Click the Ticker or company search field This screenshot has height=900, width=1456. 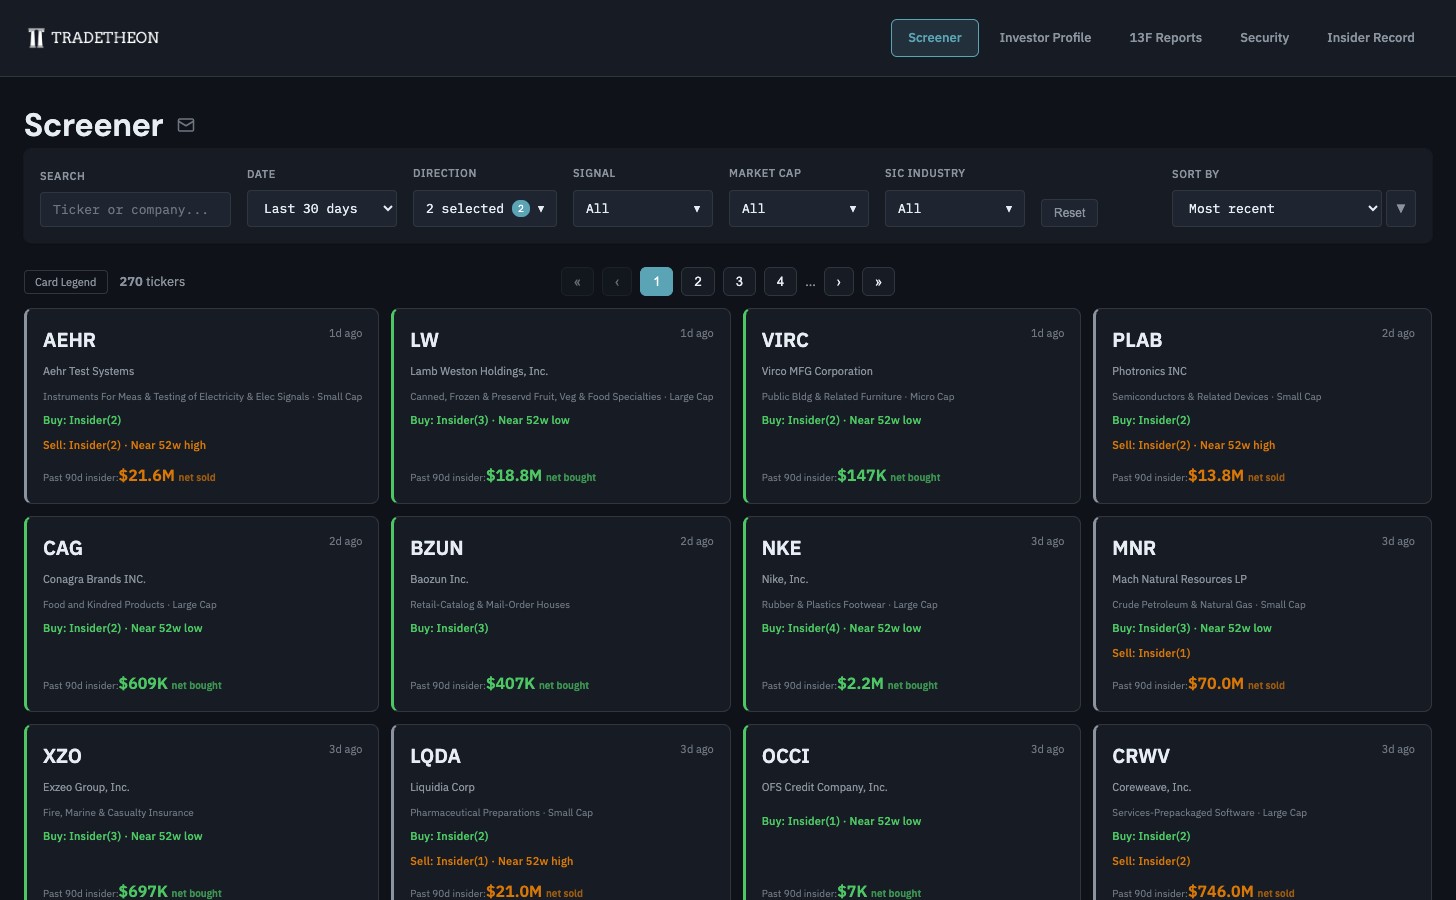coord(135,209)
